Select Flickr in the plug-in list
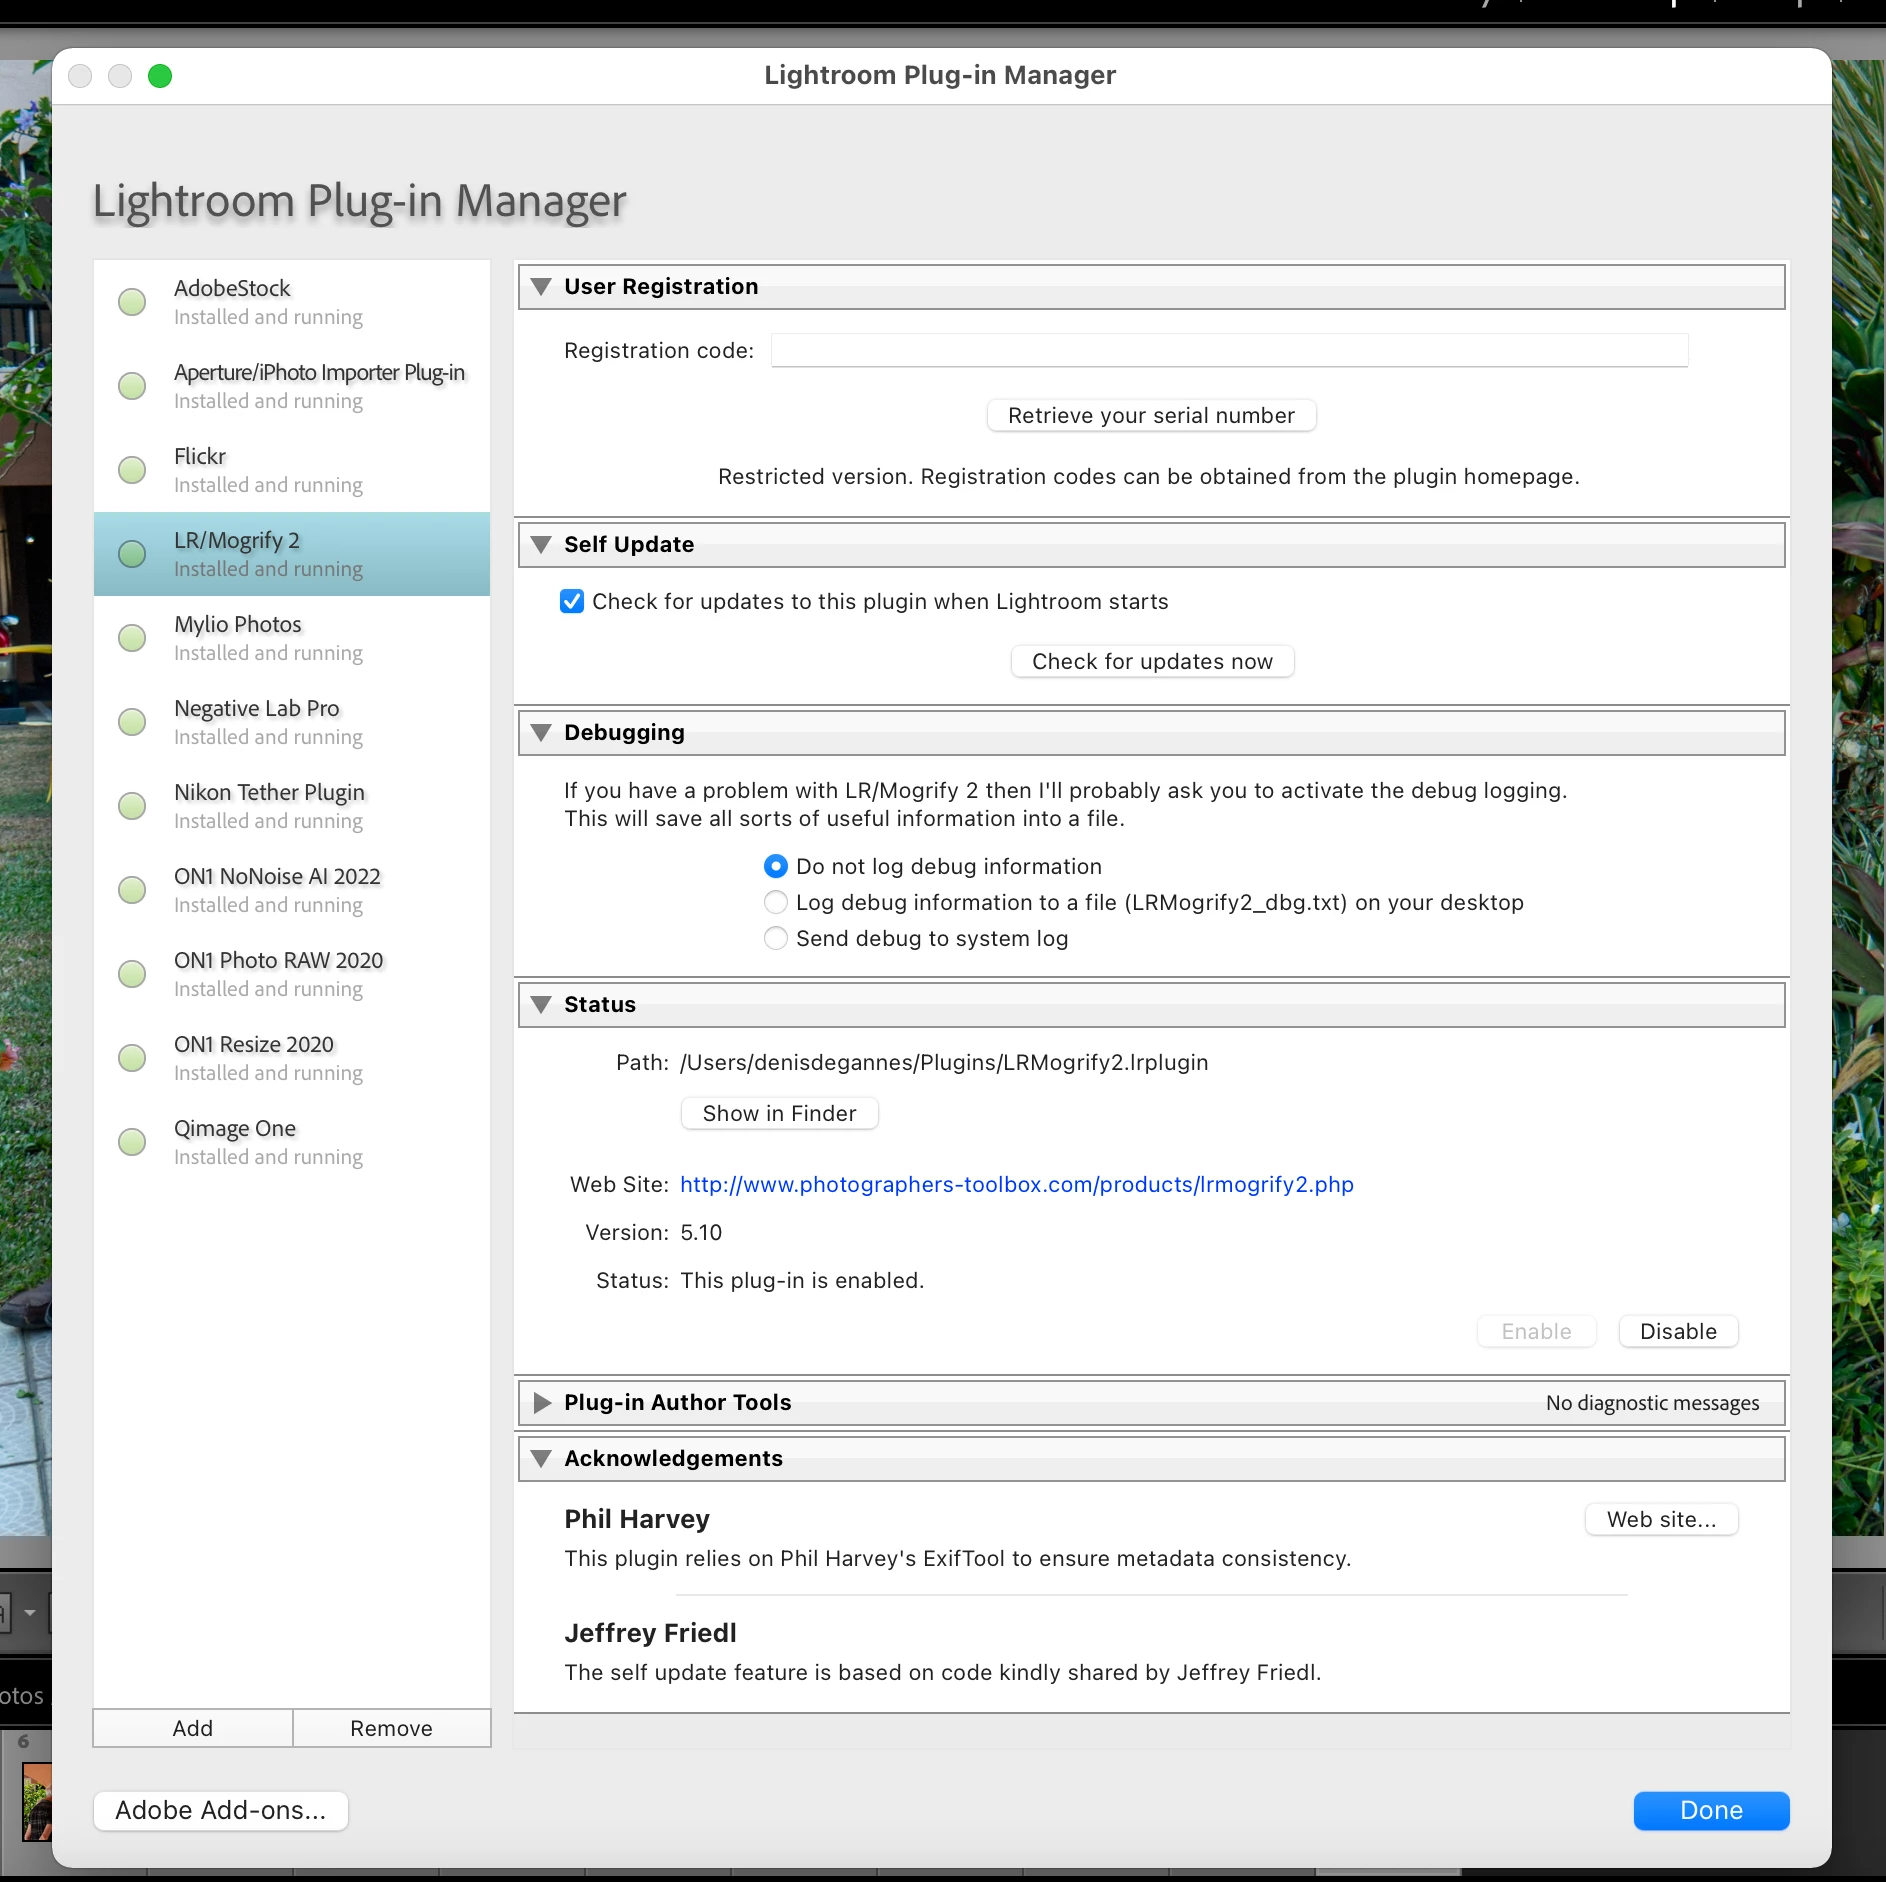The image size is (1886, 1882). point(292,470)
